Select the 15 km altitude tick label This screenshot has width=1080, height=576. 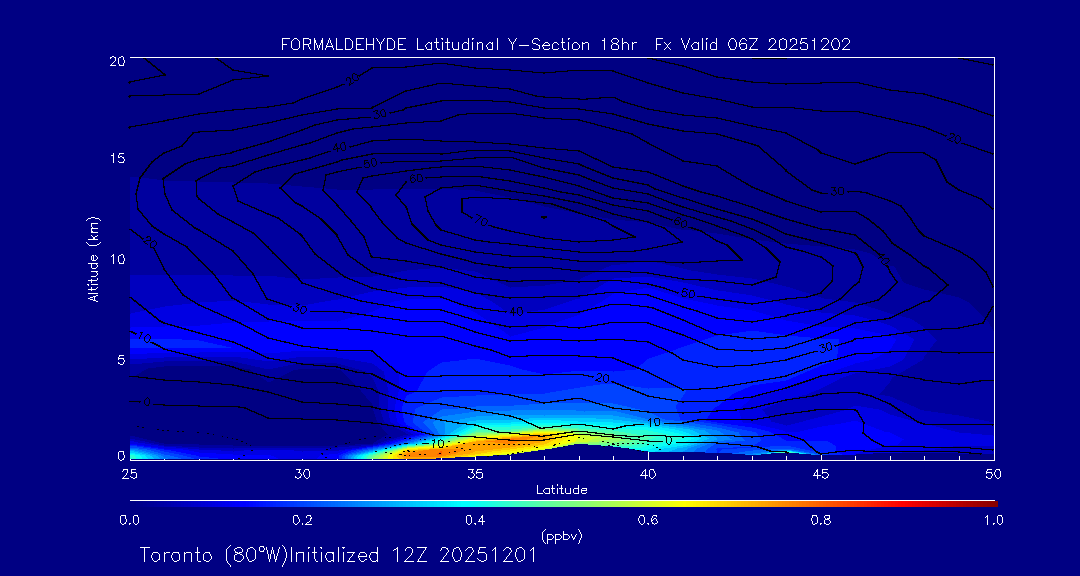115,159
